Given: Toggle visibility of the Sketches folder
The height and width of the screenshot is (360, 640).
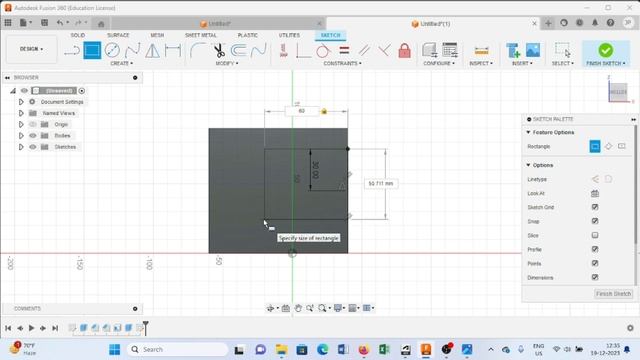Looking at the screenshot, I should point(33,147).
